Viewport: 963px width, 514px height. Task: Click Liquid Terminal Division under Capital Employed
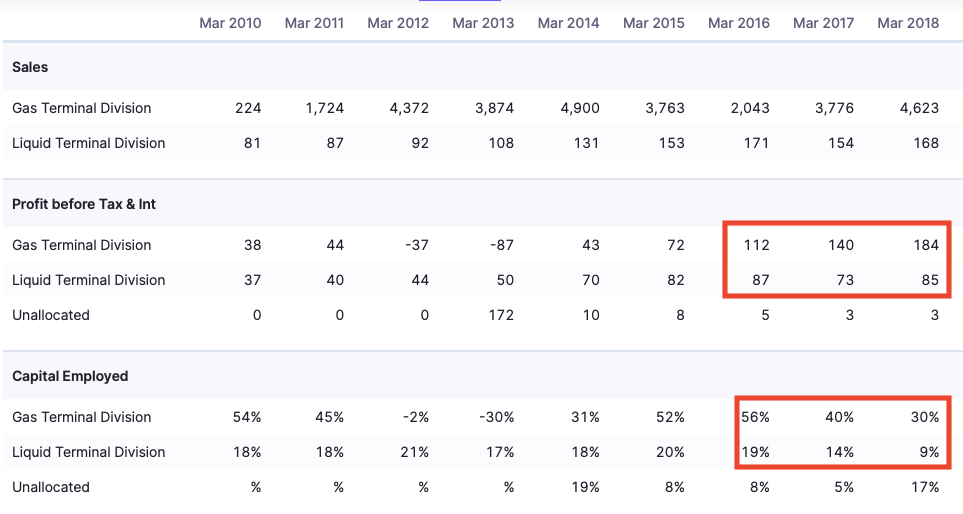[89, 452]
